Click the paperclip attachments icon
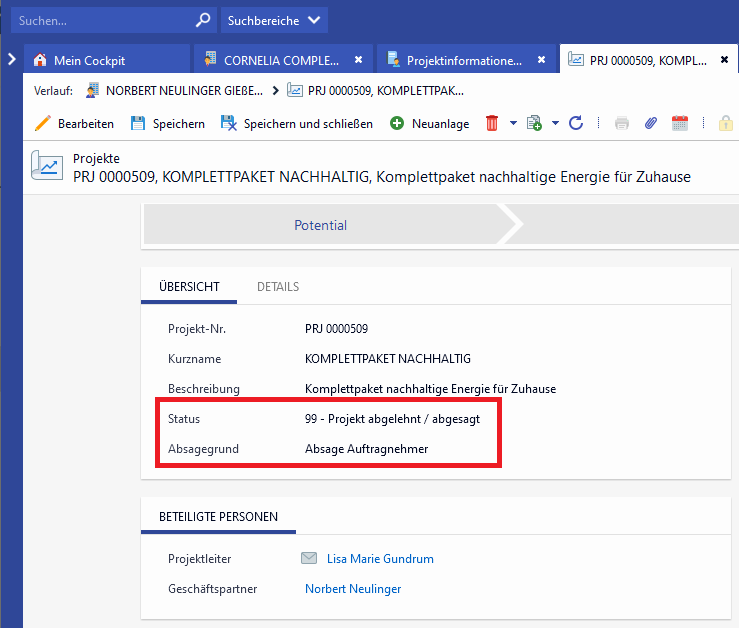Screen dimensions: 739x628 pos(650,124)
